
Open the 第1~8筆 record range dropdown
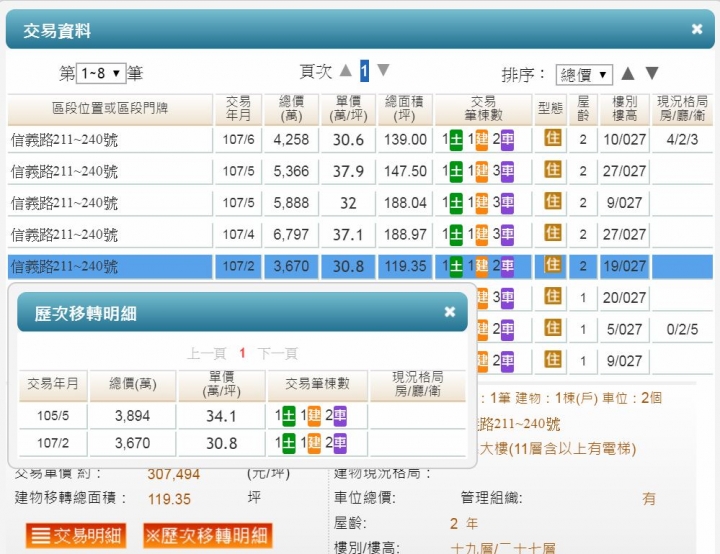[101, 73]
